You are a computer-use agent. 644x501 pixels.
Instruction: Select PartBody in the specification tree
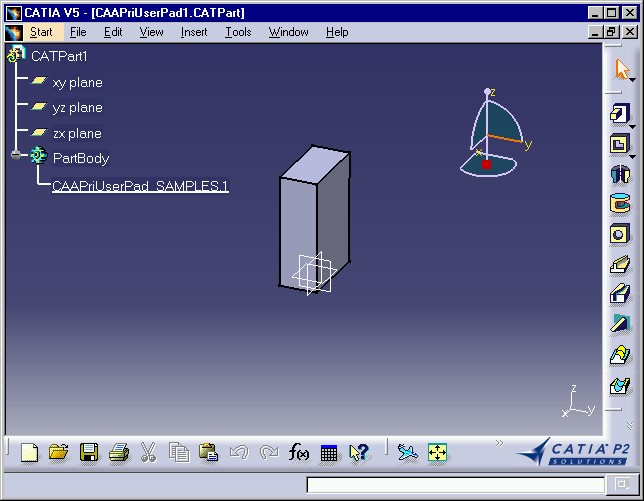(x=81, y=158)
